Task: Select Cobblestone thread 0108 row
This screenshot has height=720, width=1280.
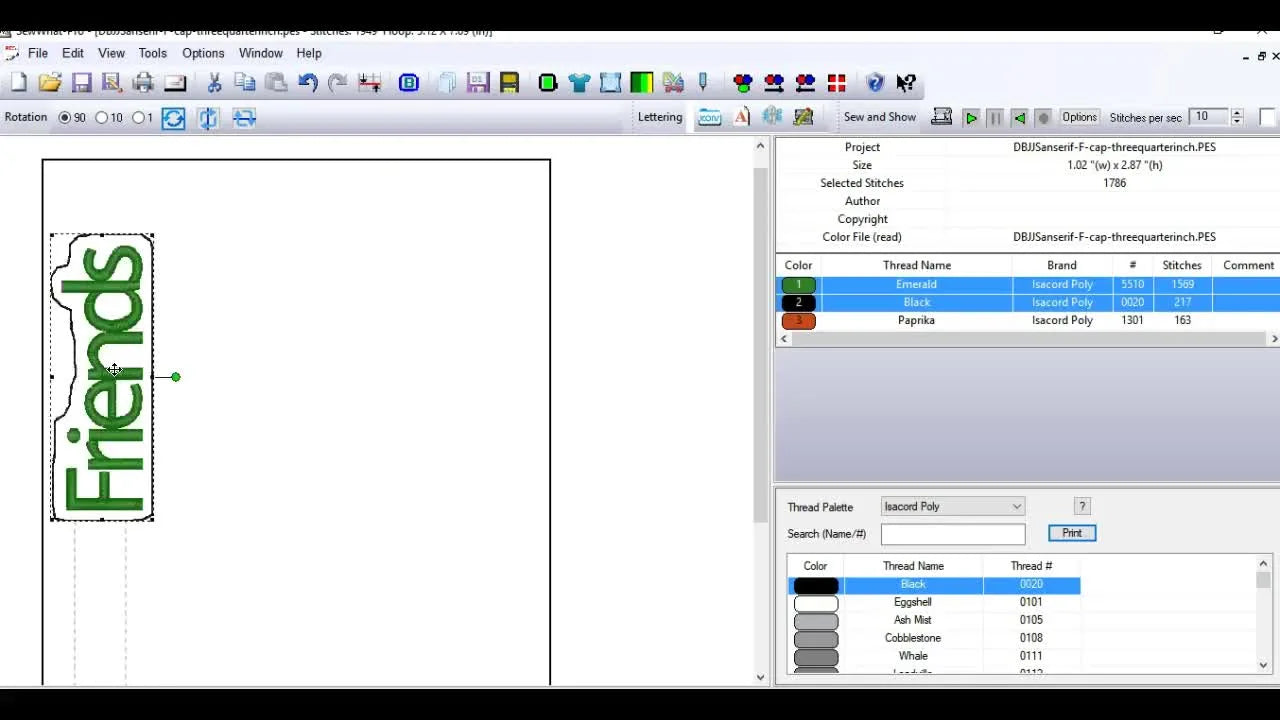Action: 933,638
